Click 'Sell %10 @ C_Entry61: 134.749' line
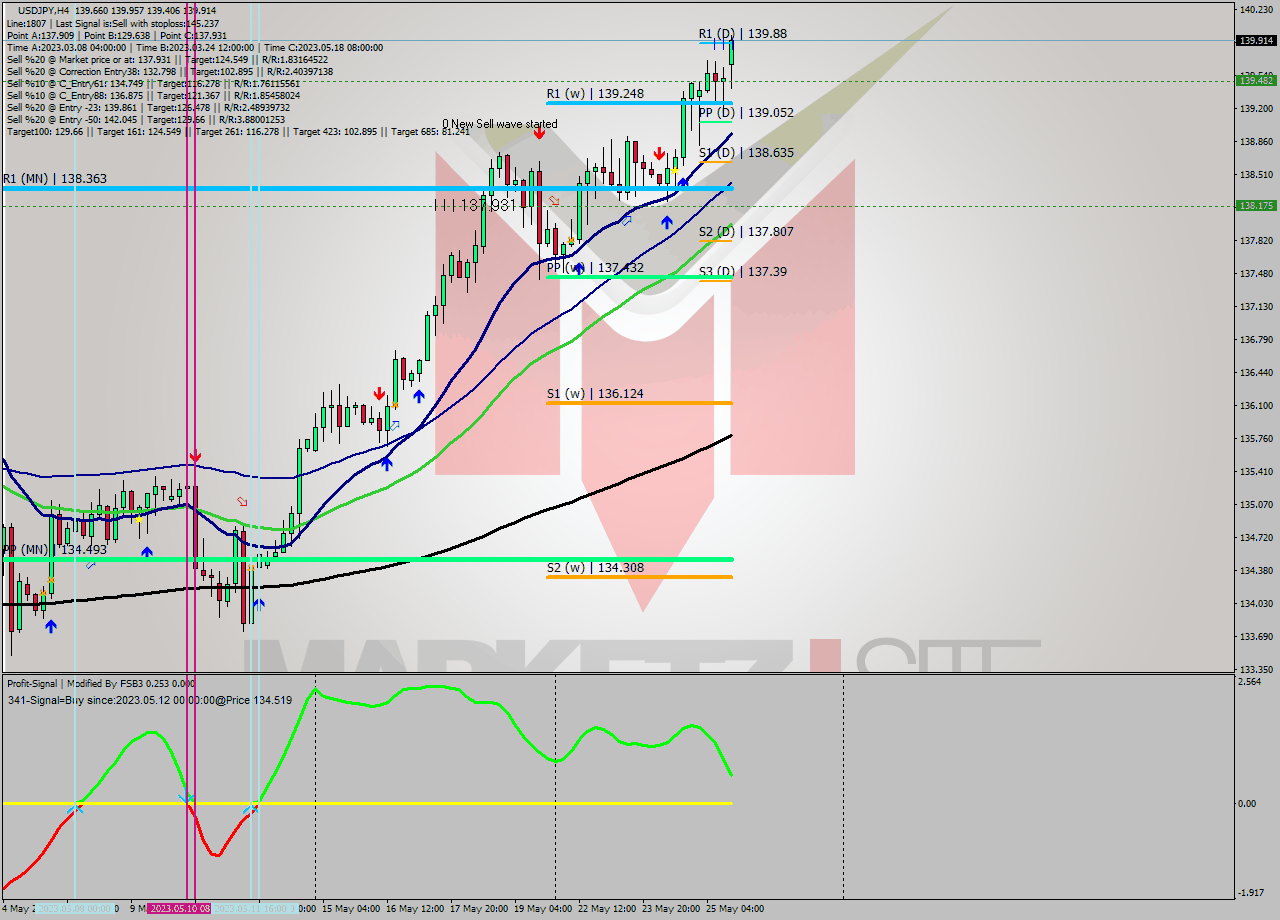This screenshot has width=1280, height=920. 153,84
